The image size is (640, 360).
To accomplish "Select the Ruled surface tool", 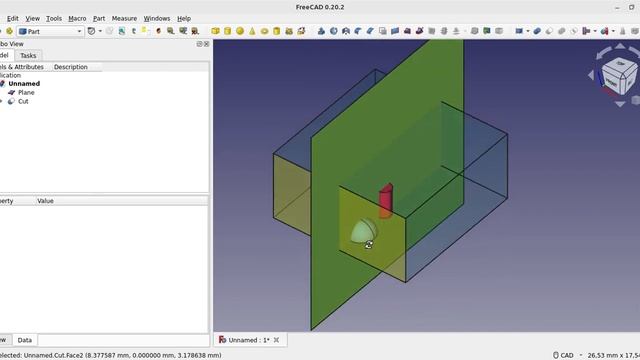I will click(395, 31).
